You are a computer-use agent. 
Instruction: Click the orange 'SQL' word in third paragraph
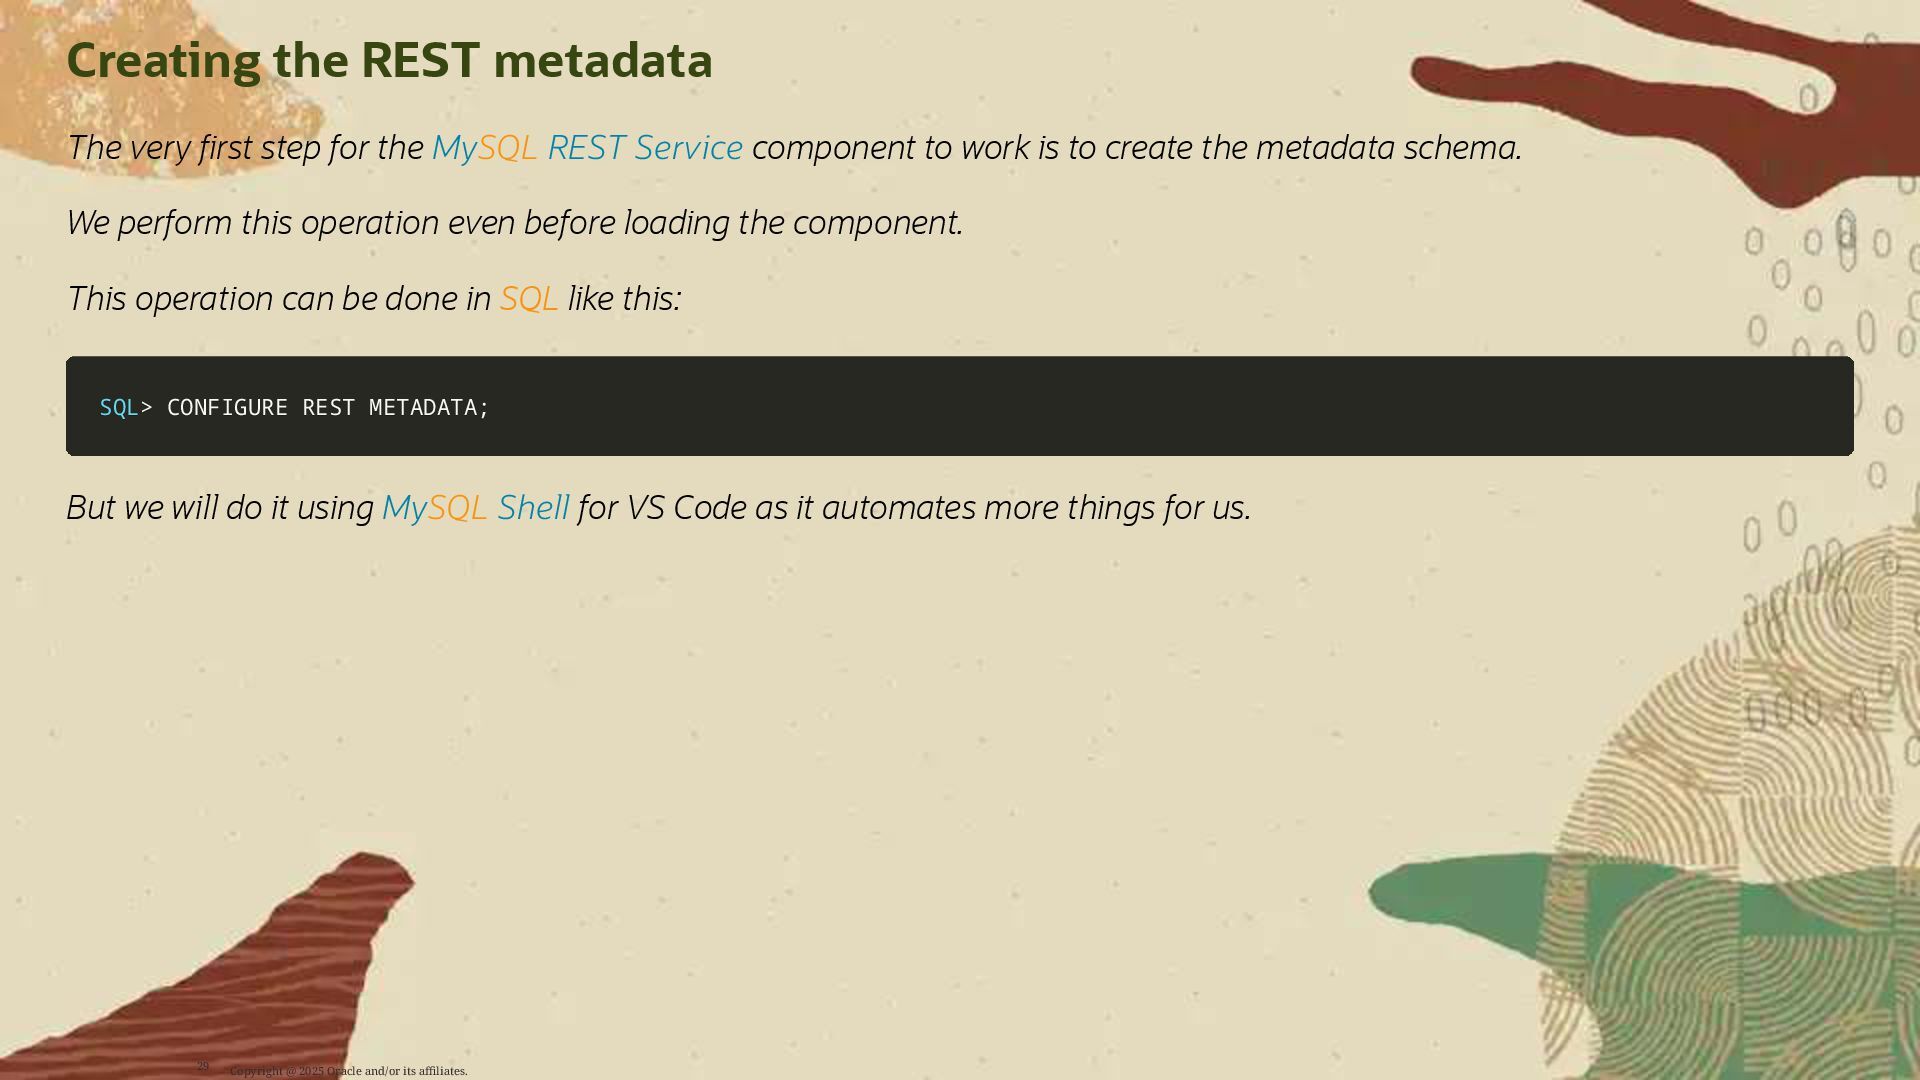click(x=529, y=299)
